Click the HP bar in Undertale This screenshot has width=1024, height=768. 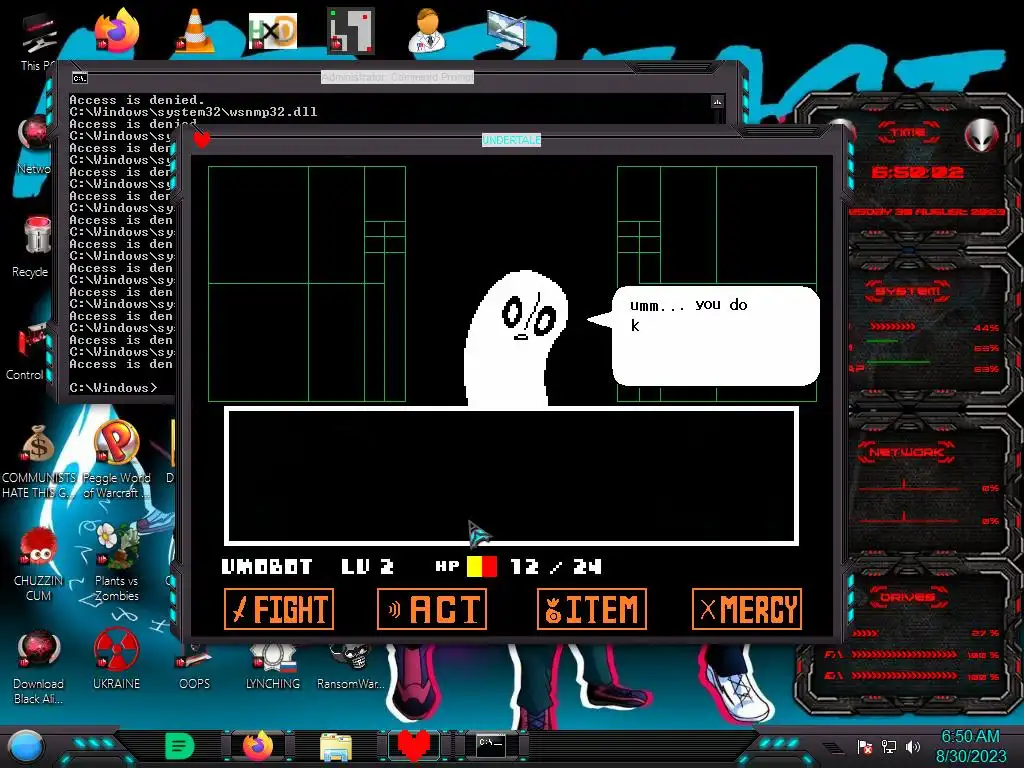482,566
